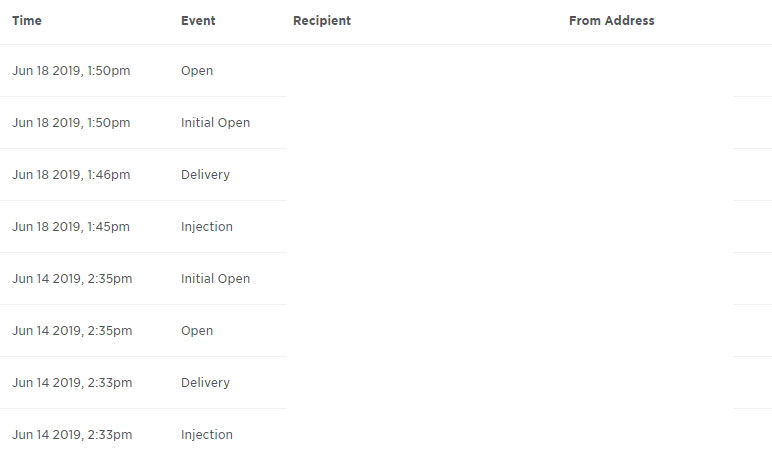
Task: Select the Jun 18 2019, 1:46pm timestamp
Action: pos(71,175)
